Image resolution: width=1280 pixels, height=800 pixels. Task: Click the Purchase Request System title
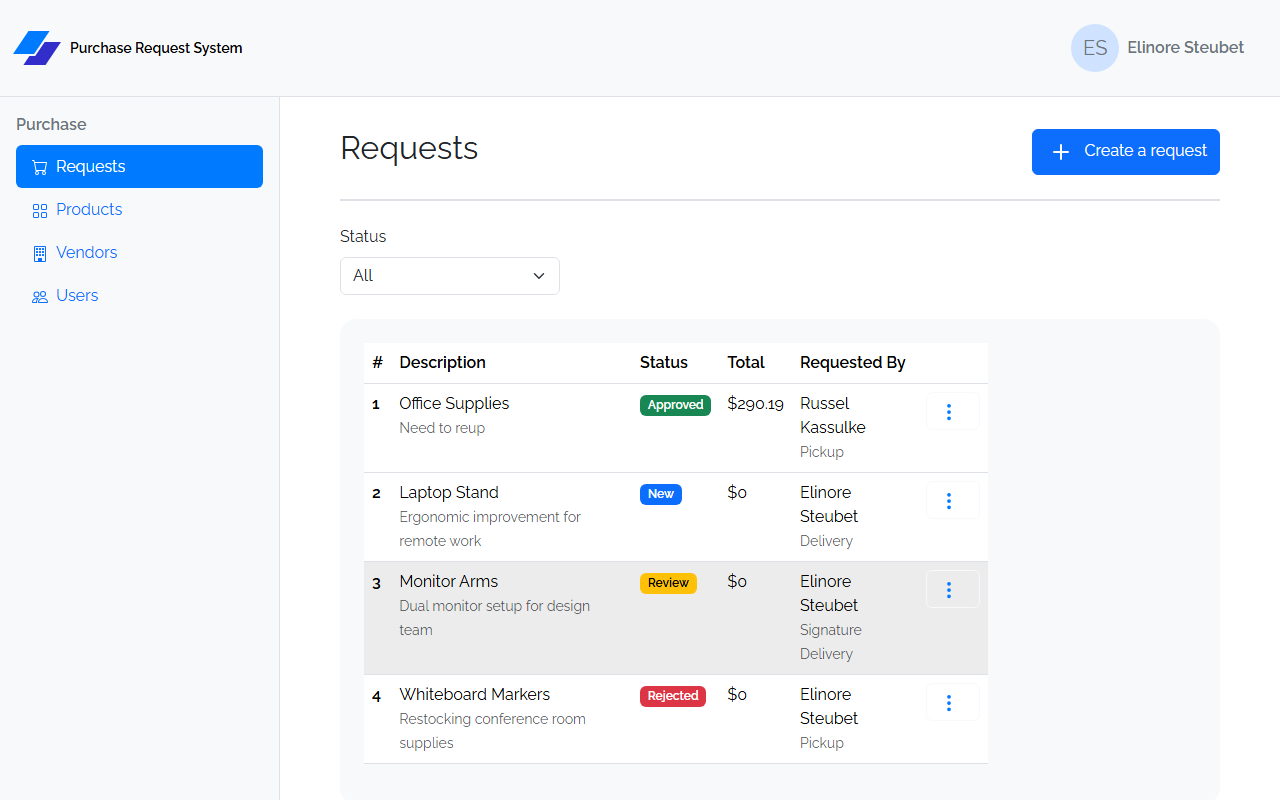[x=156, y=48]
